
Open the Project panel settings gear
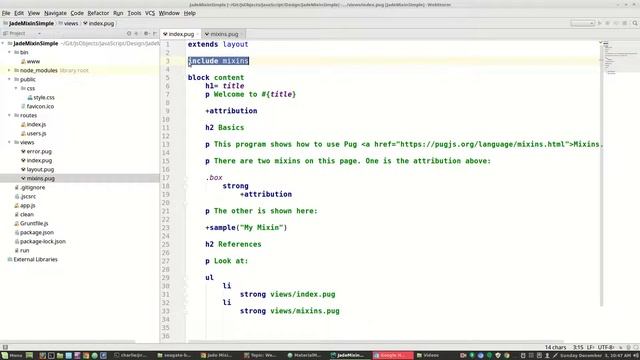[x=146, y=33]
